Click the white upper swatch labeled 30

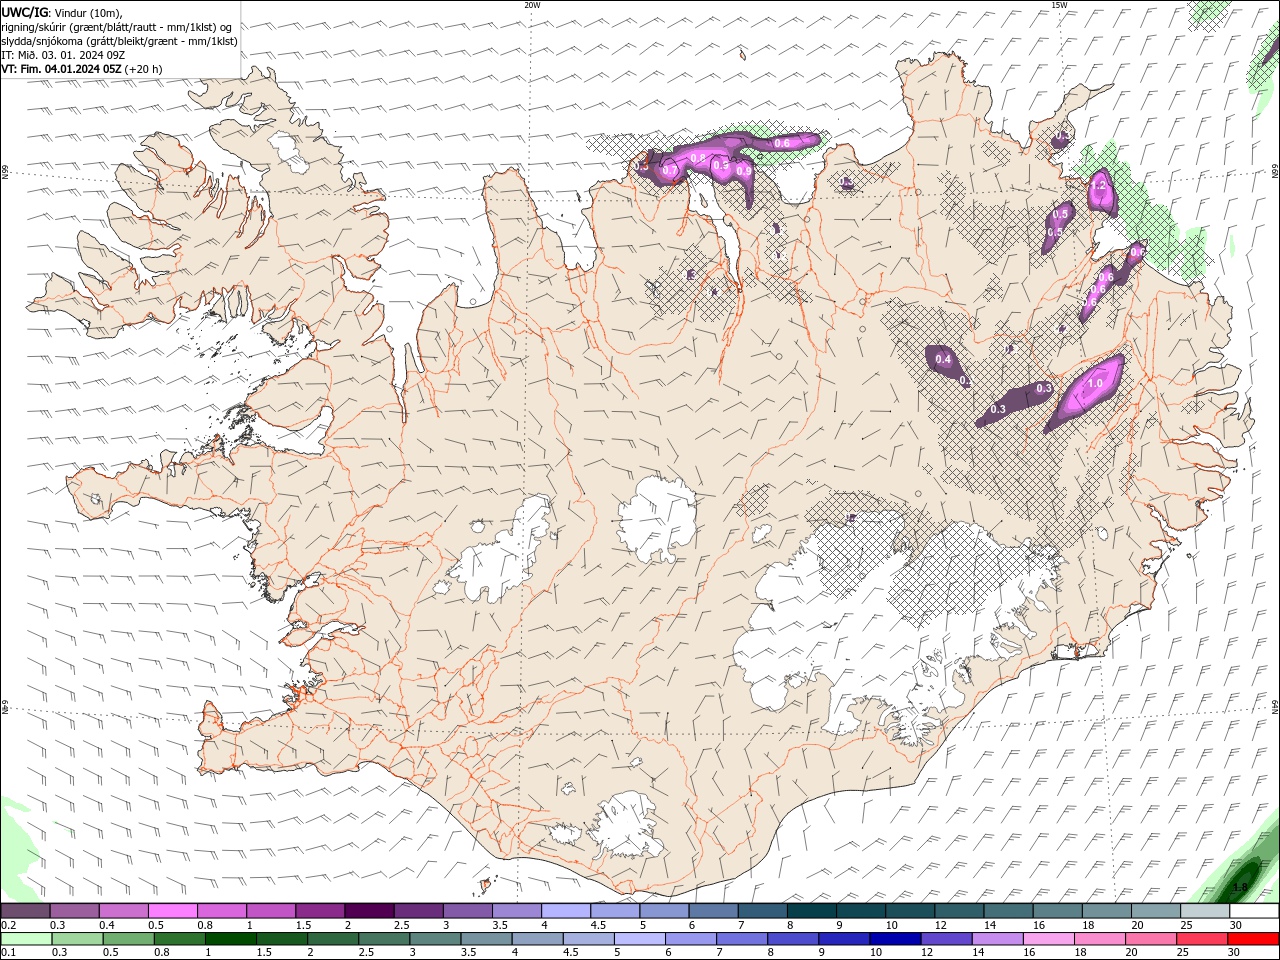coord(1255,910)
